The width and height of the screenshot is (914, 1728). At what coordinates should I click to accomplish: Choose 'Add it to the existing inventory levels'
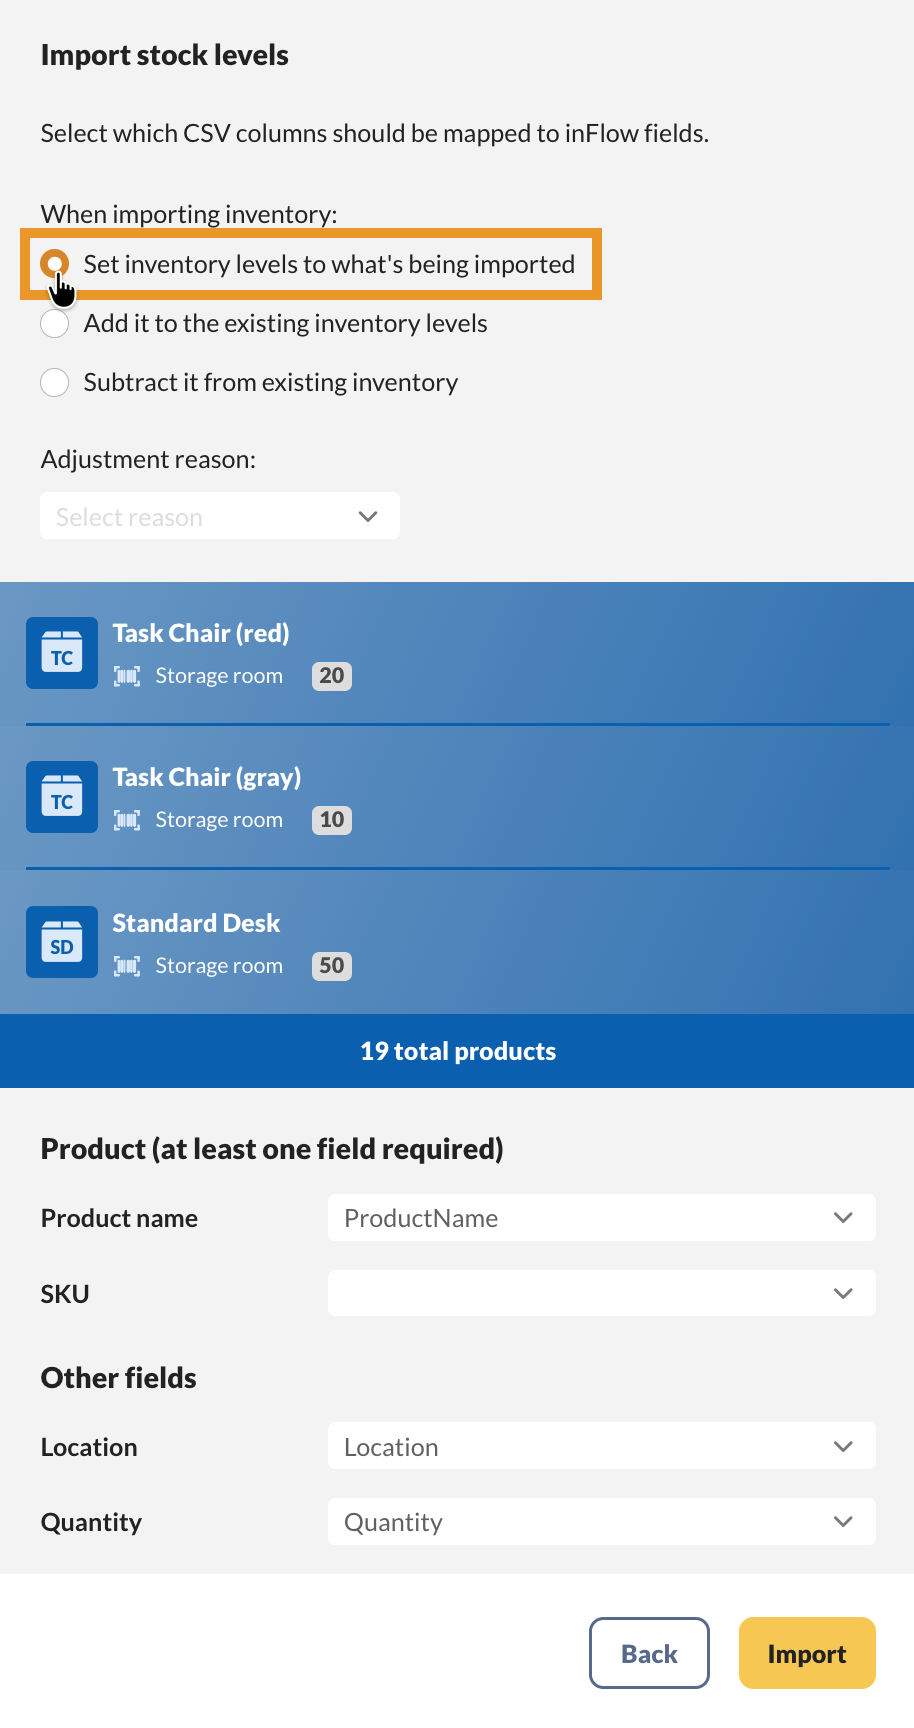[55, 324]
